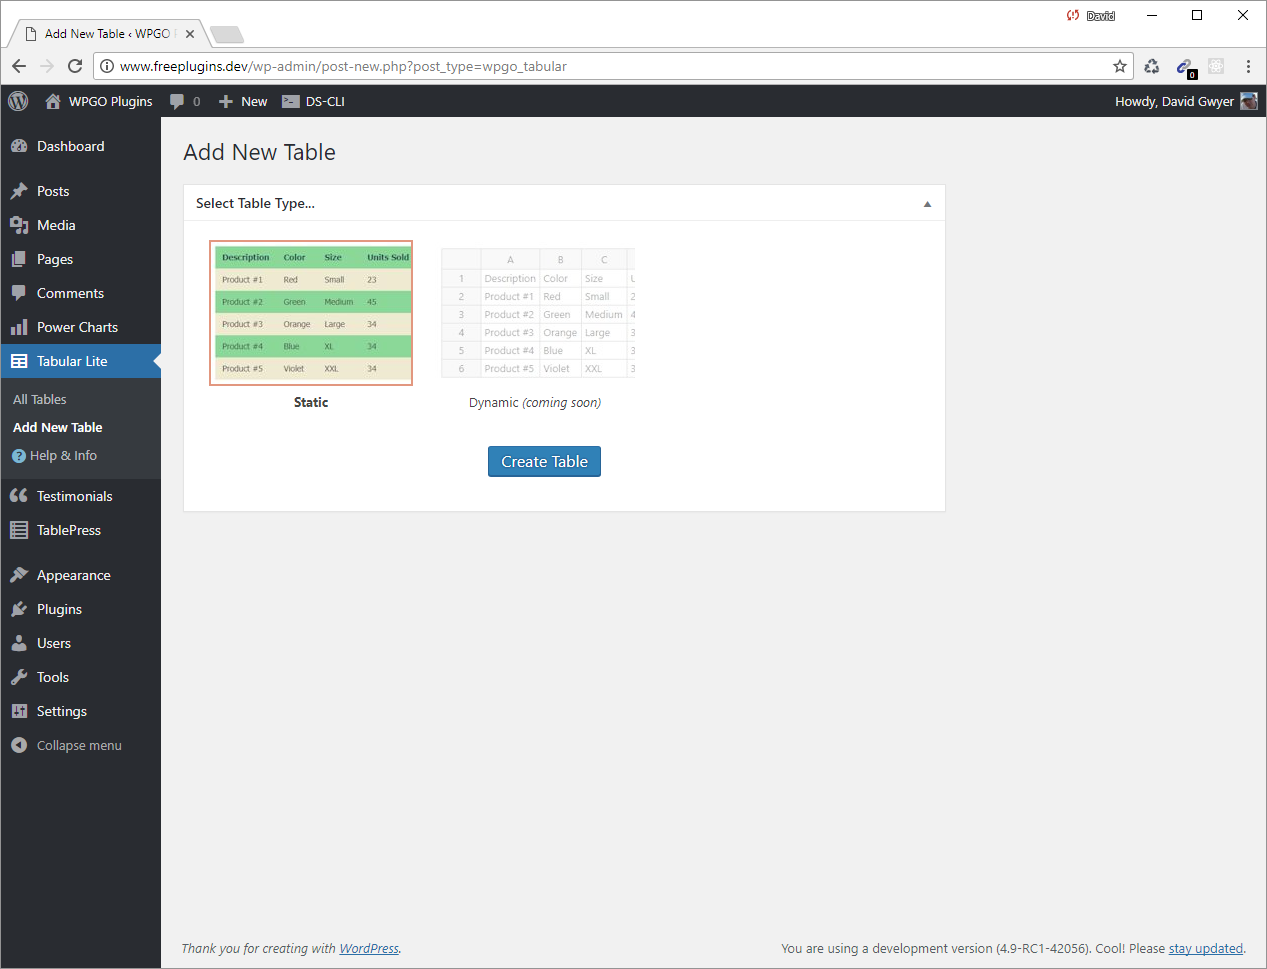This screenshot has width=1267, height=969.
Task: Click the Tools wrench icon
Action: click(19, 677)
